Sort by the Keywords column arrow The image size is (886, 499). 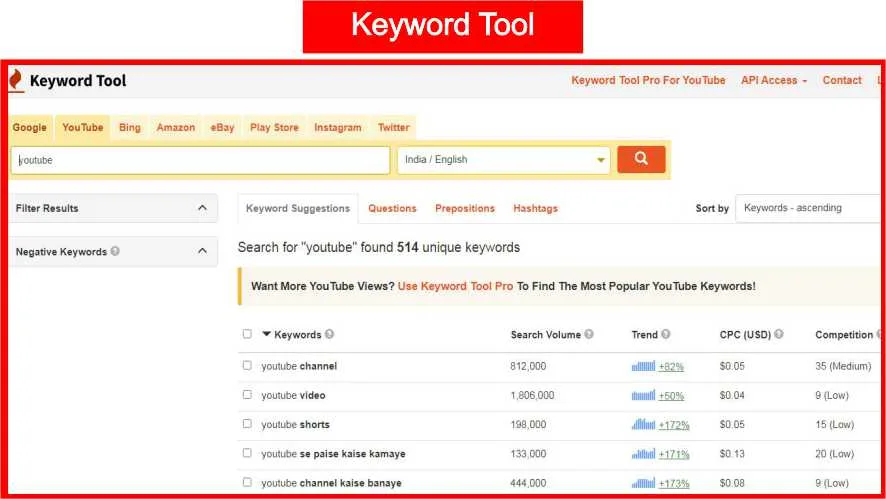[x=267, y=334]
